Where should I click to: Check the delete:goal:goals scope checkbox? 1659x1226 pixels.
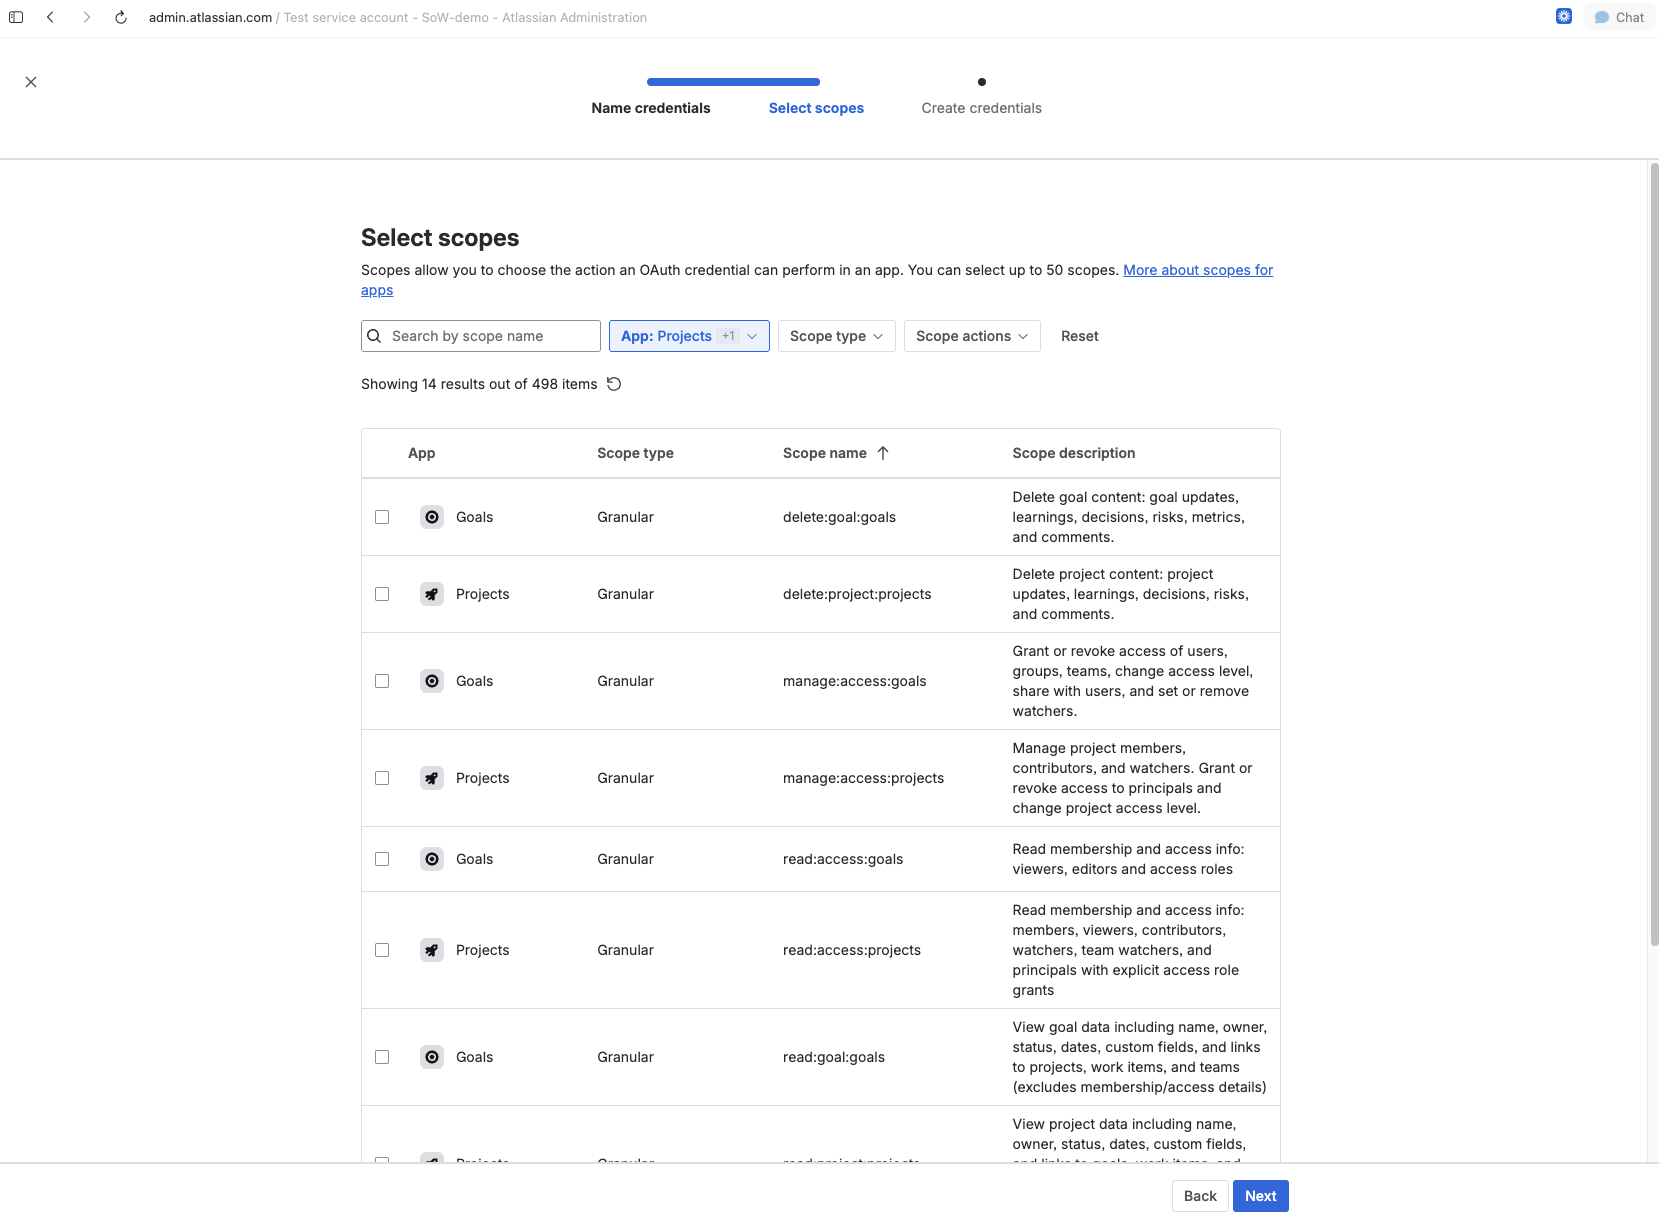(382, 517)
